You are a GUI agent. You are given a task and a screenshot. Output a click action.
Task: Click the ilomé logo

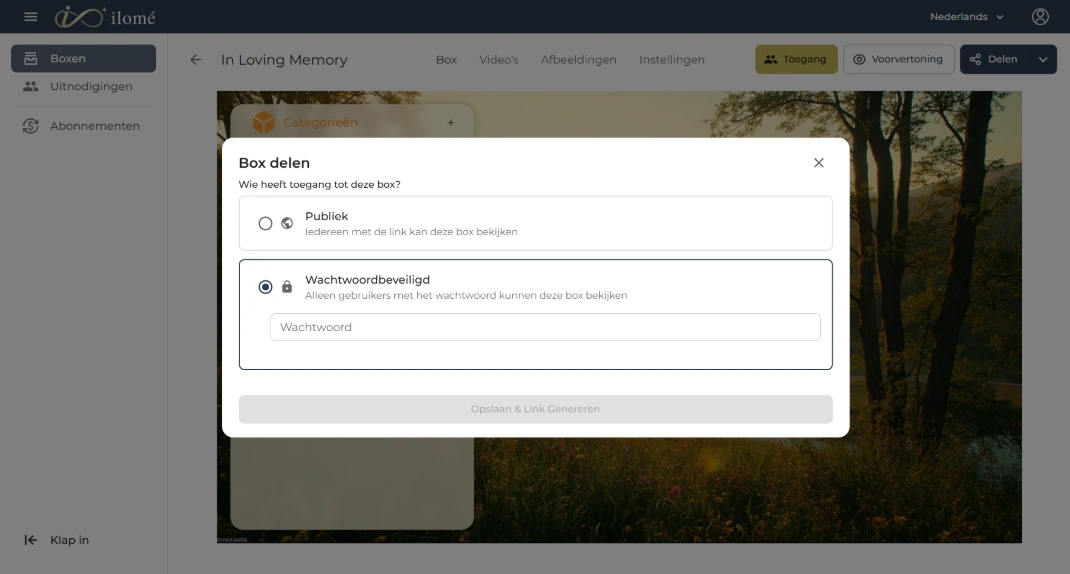click(106, 16)
